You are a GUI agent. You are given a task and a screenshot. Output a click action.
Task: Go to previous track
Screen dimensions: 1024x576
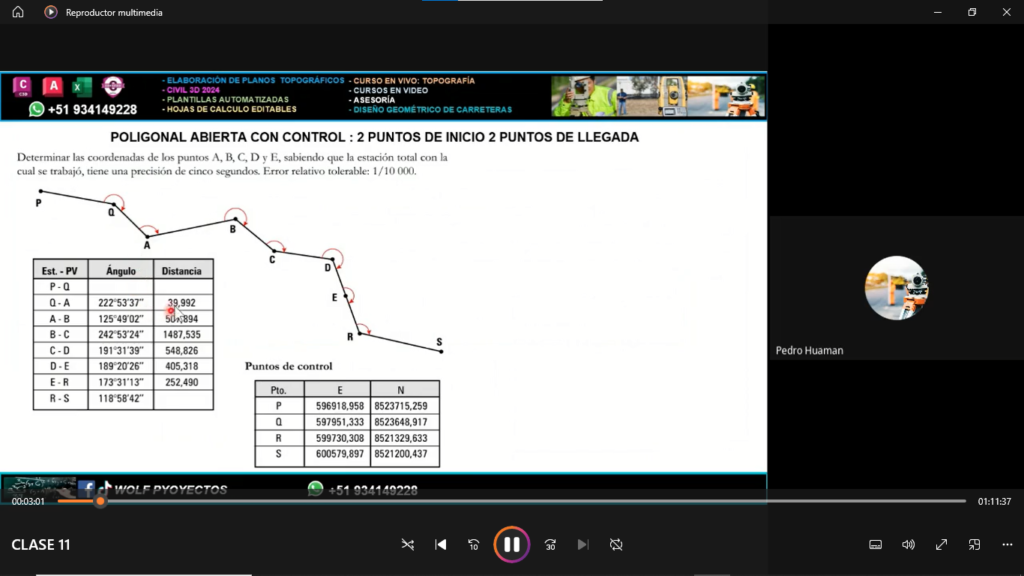440,544
